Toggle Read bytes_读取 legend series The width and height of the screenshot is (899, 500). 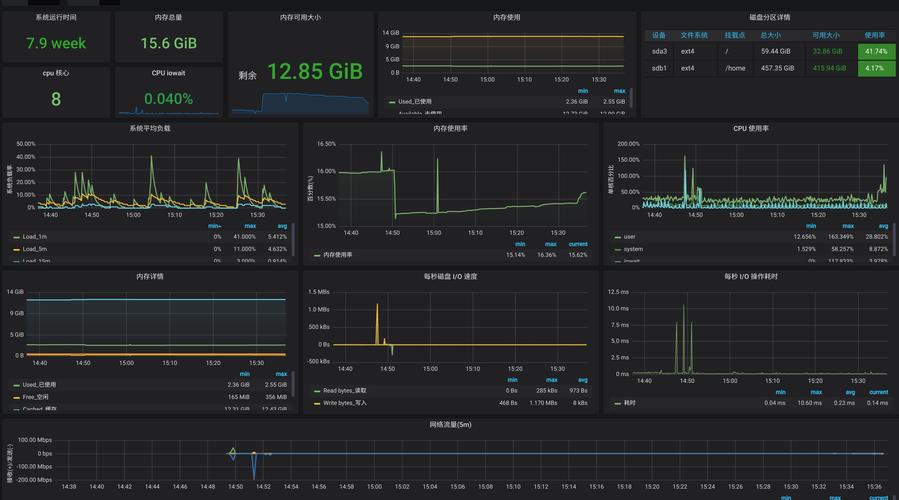point(345,391)
